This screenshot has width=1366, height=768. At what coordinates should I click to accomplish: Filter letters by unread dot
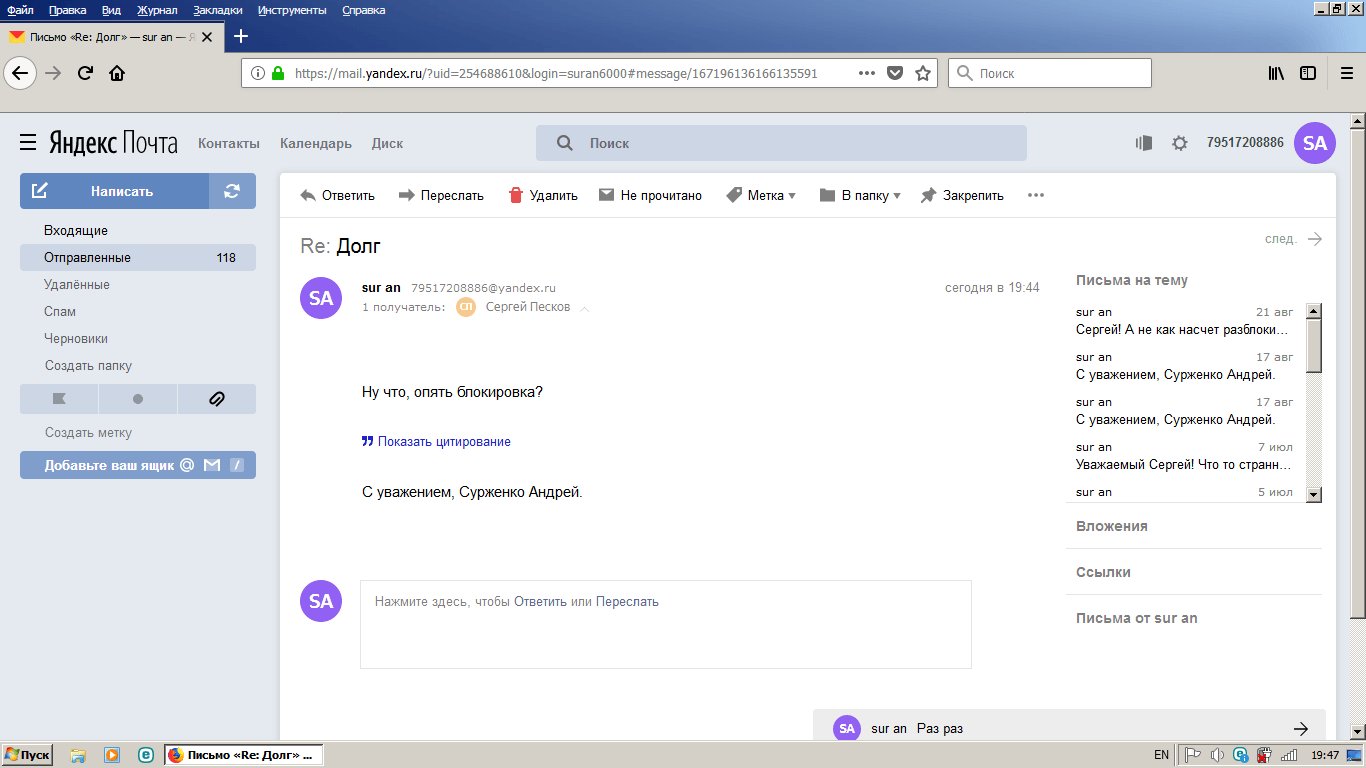pos(138,399)
